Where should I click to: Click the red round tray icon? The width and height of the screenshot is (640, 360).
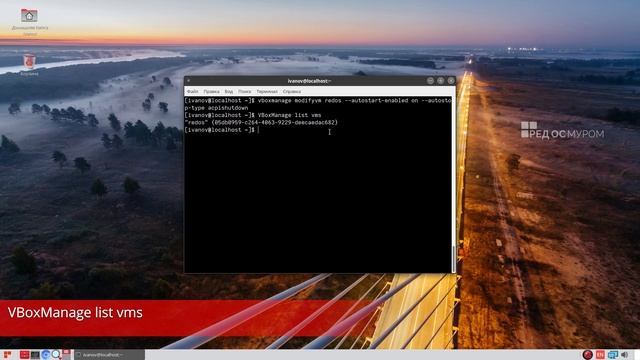click(x=588, y=355)
